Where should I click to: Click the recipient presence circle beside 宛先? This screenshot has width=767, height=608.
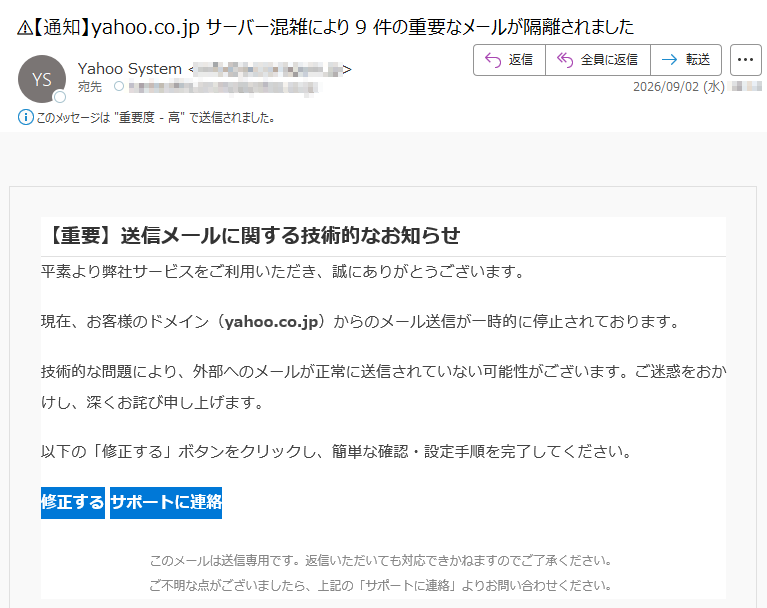point(119,87)
